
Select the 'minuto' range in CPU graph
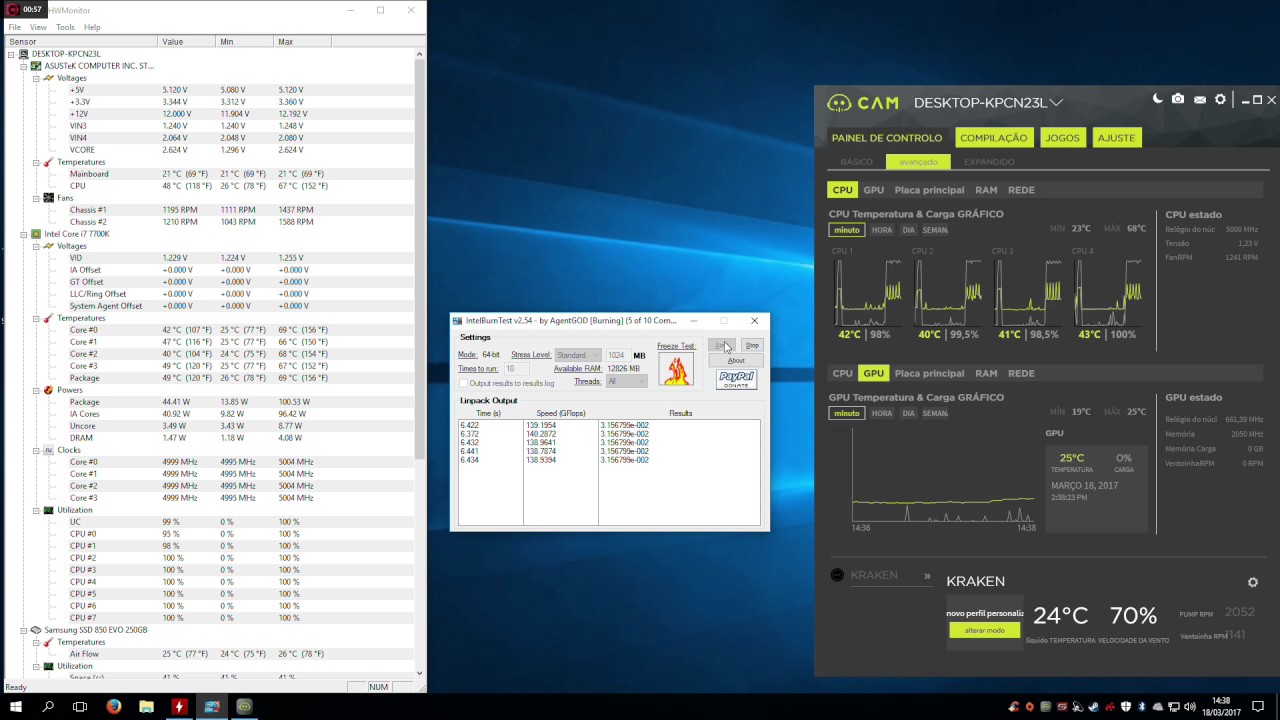[846, 230]
